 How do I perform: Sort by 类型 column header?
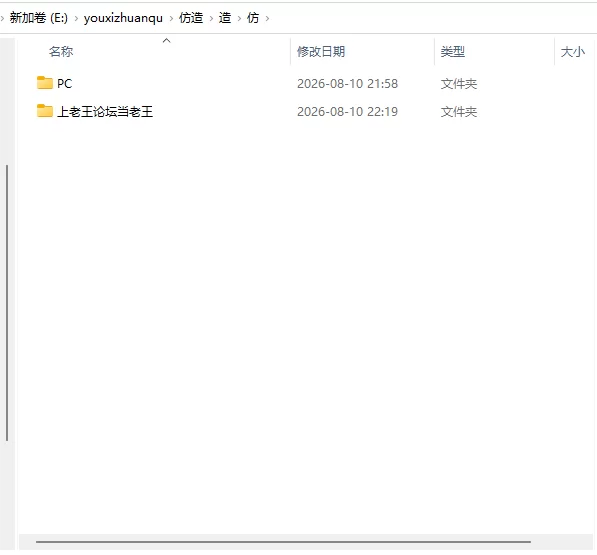point(453,51)
